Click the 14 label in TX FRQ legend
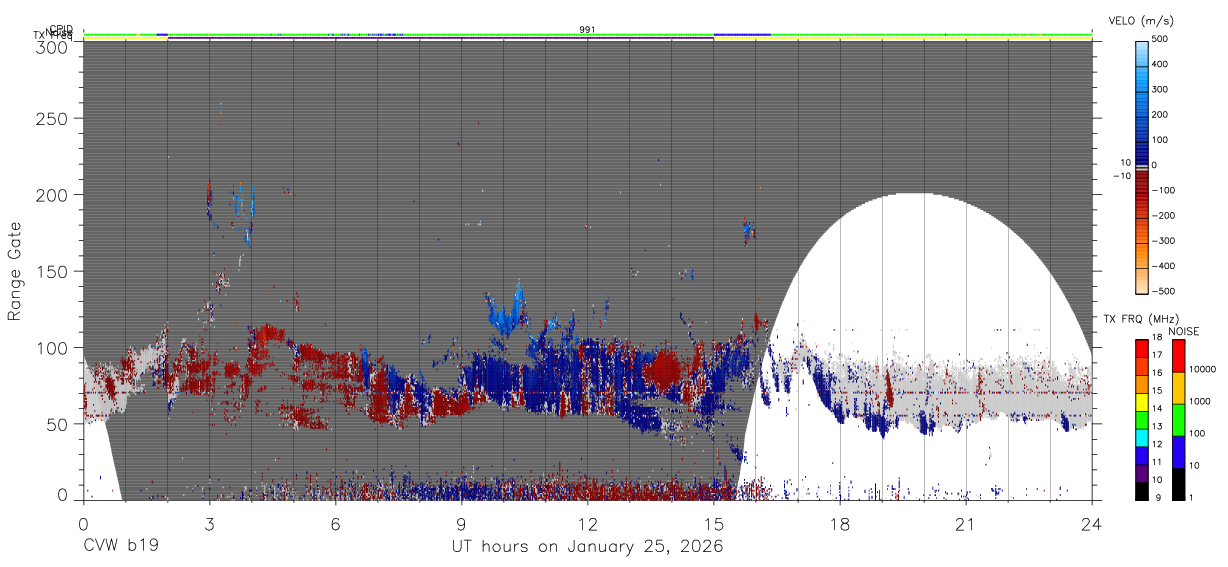The height and width of the screenshot is (567, 1228). coord(1159,408)
